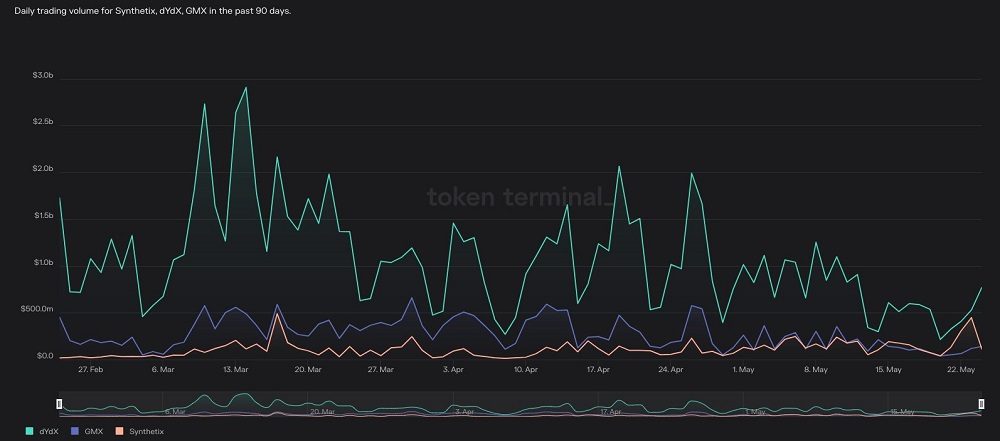The image size is (1000, 441).
Task: Click the 20. Mar position in range navigator
Action: tap(321, 411)
